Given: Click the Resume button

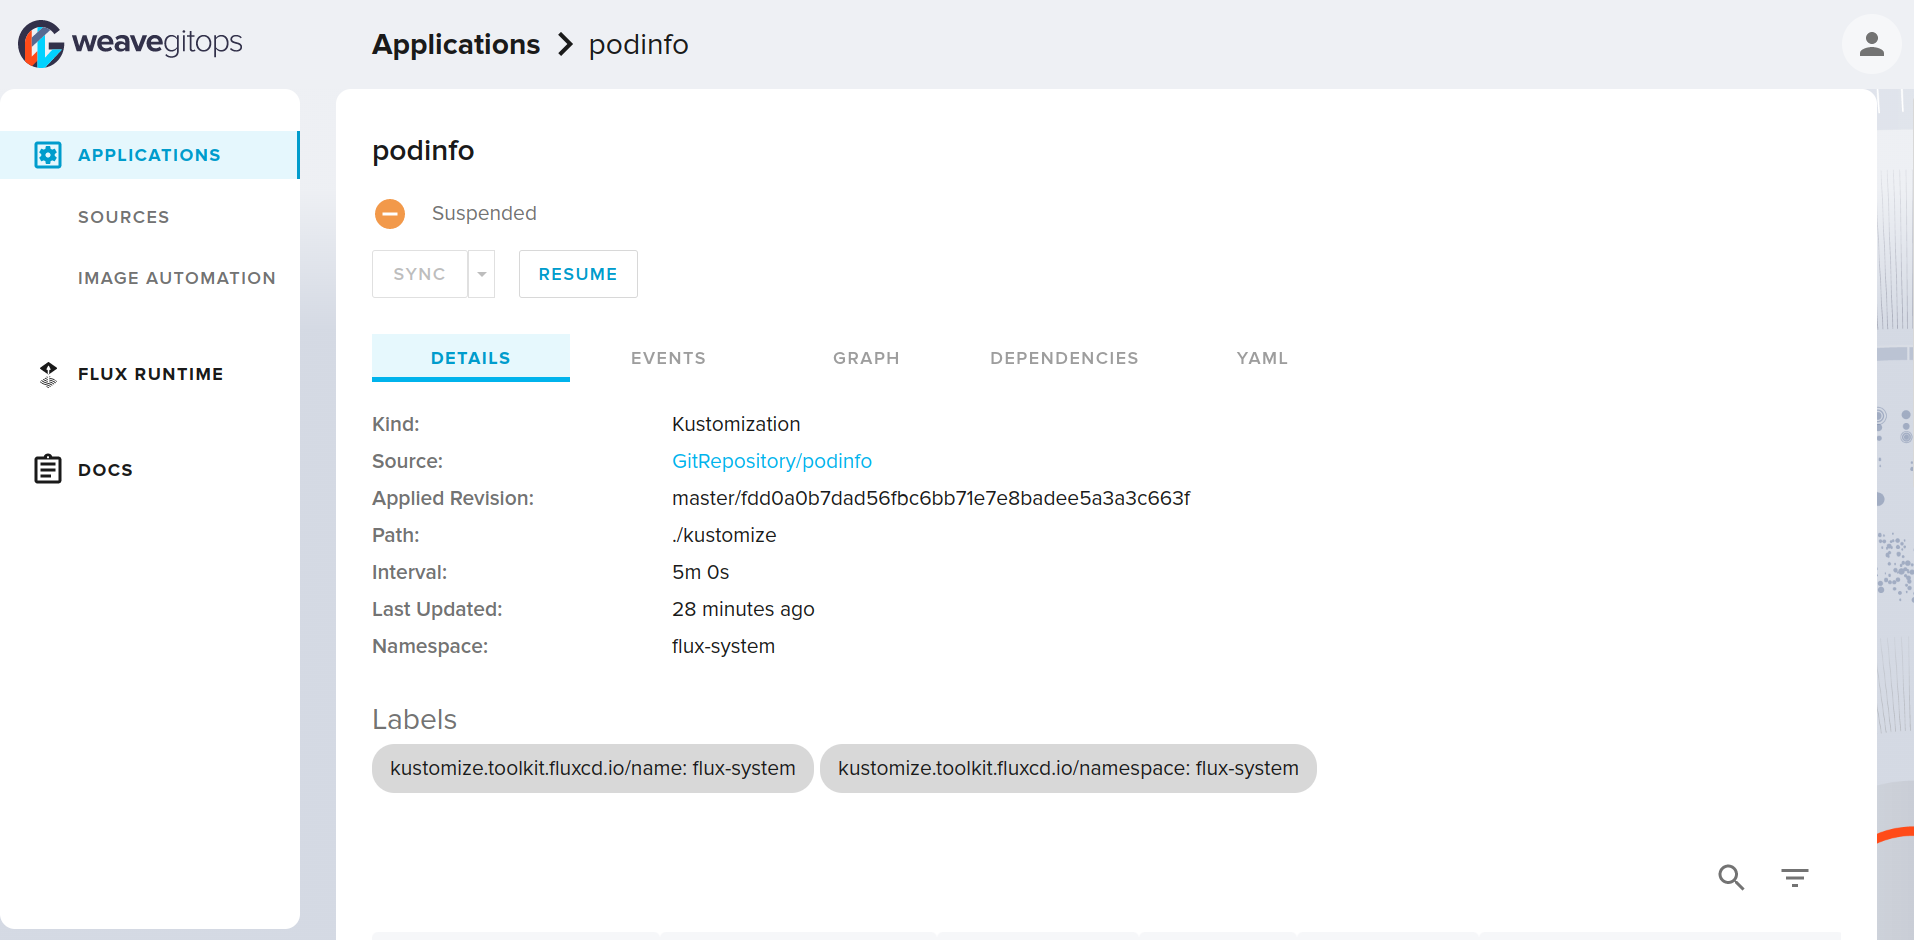Looking at the screenshot, I should point(578,274).
